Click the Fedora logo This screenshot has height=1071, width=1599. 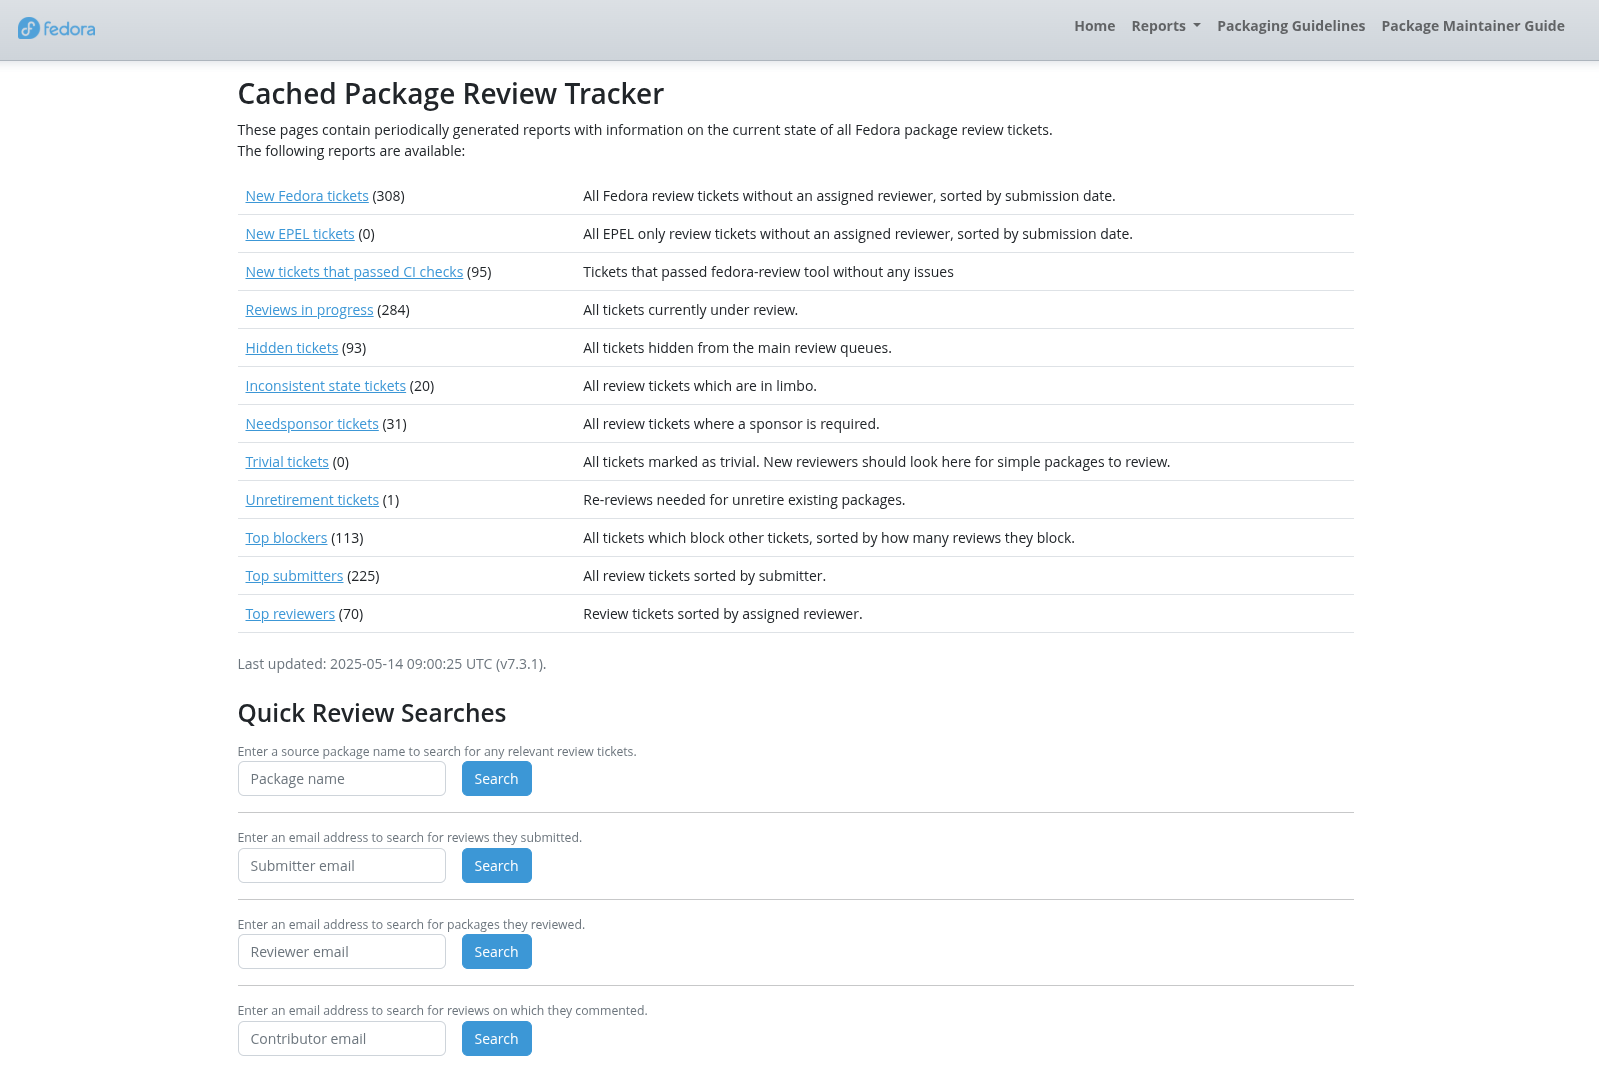point(57,28)
